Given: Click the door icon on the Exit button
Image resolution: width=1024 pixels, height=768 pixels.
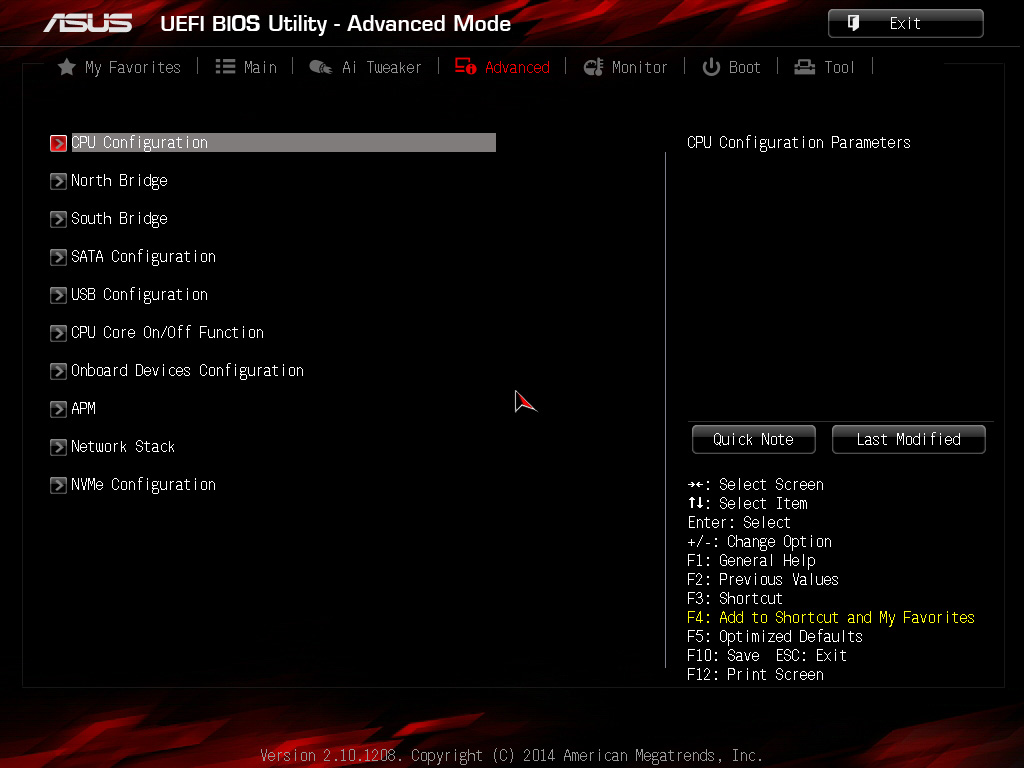Looking at the screenshot, I should (853, 23).
